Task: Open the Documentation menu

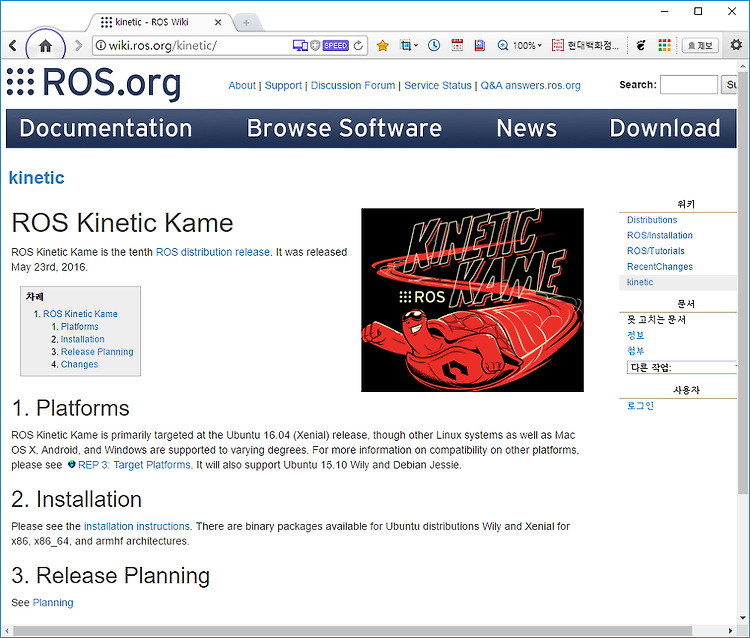Action: coord(106,128)
